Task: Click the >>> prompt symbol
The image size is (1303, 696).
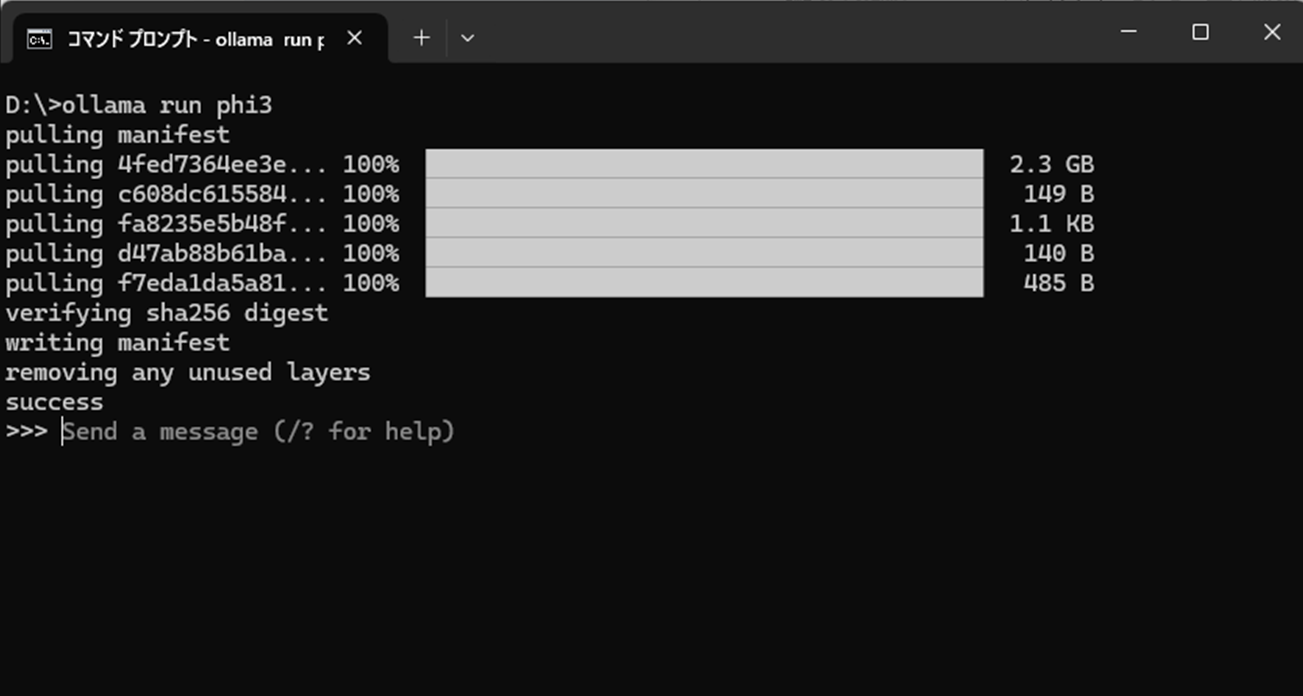Action: [24, 431]
